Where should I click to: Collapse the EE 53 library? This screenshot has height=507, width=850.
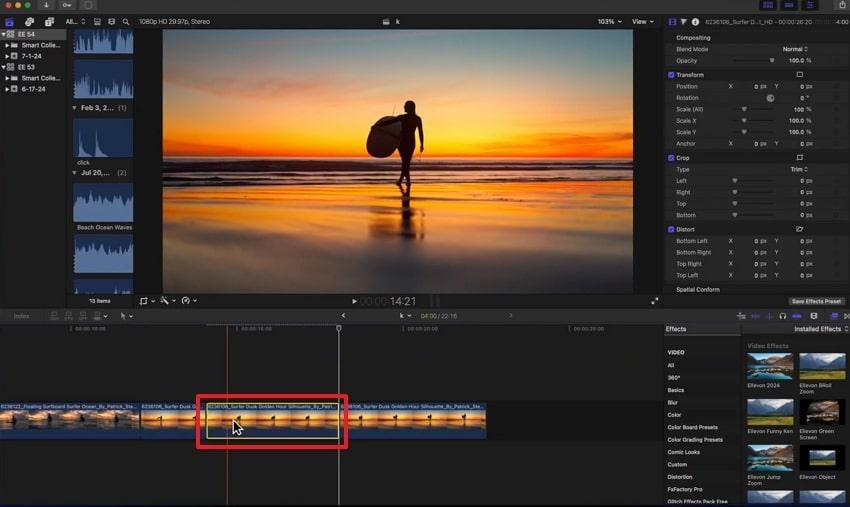click(x=3, y=67)
